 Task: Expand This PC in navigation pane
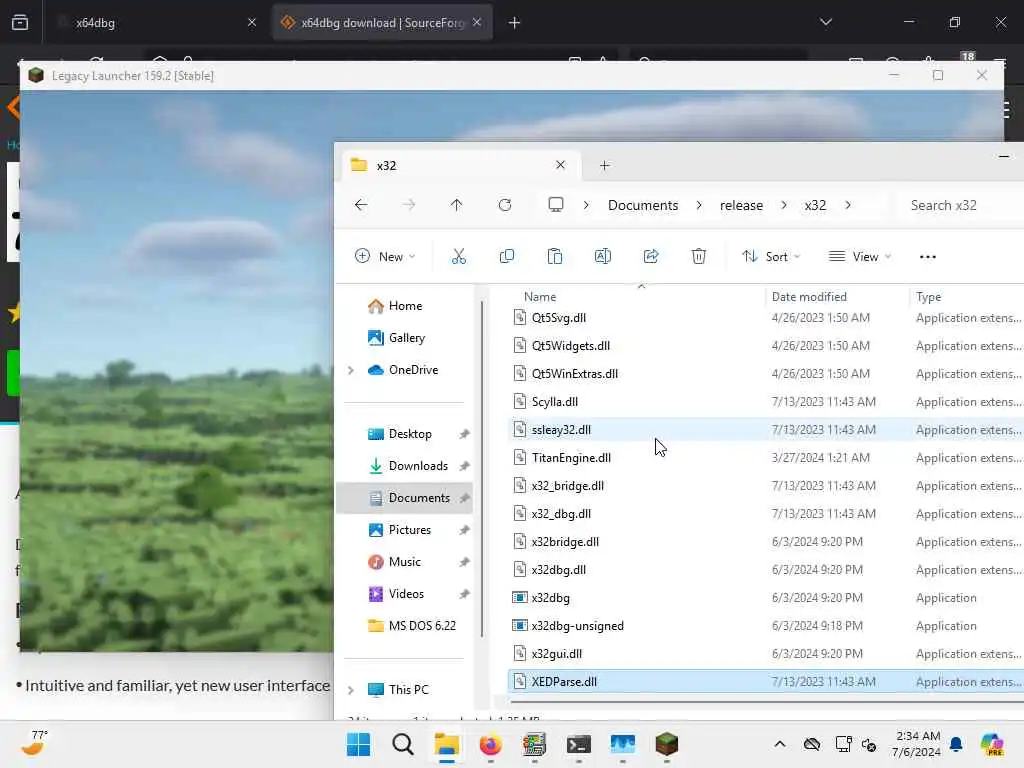point(351,690)
